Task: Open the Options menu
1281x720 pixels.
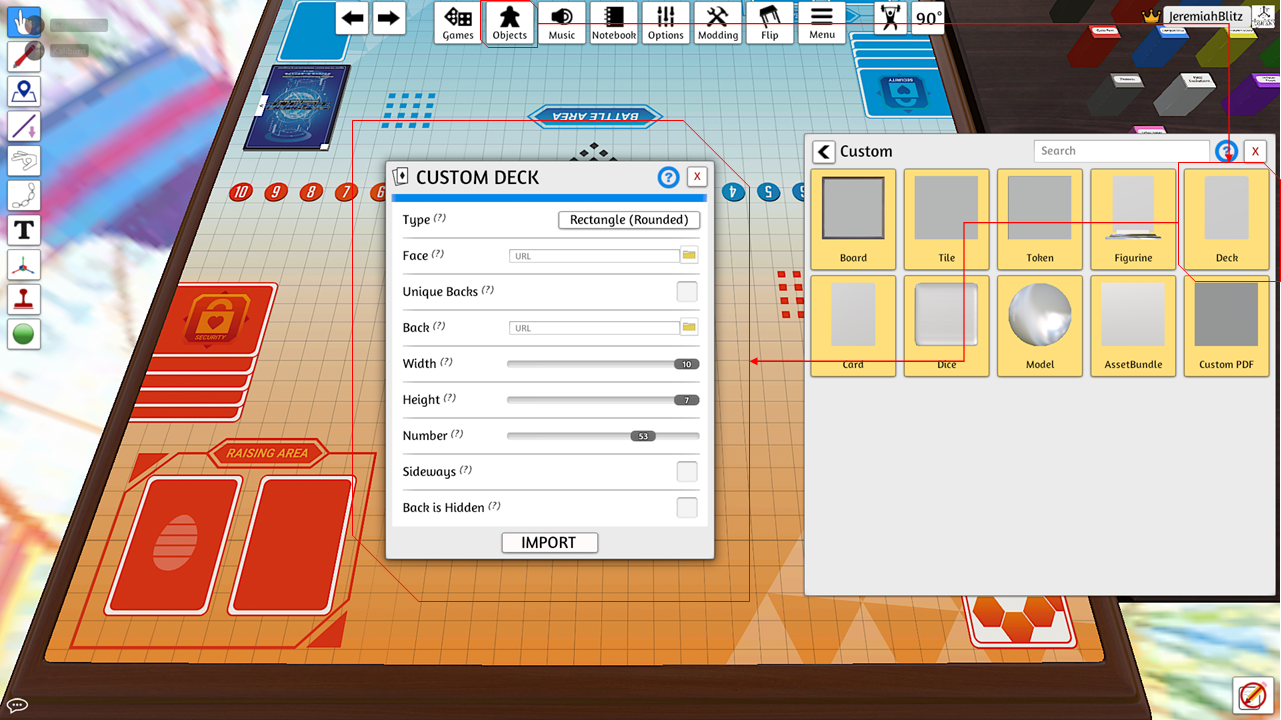Action: (x=665, y=22)
